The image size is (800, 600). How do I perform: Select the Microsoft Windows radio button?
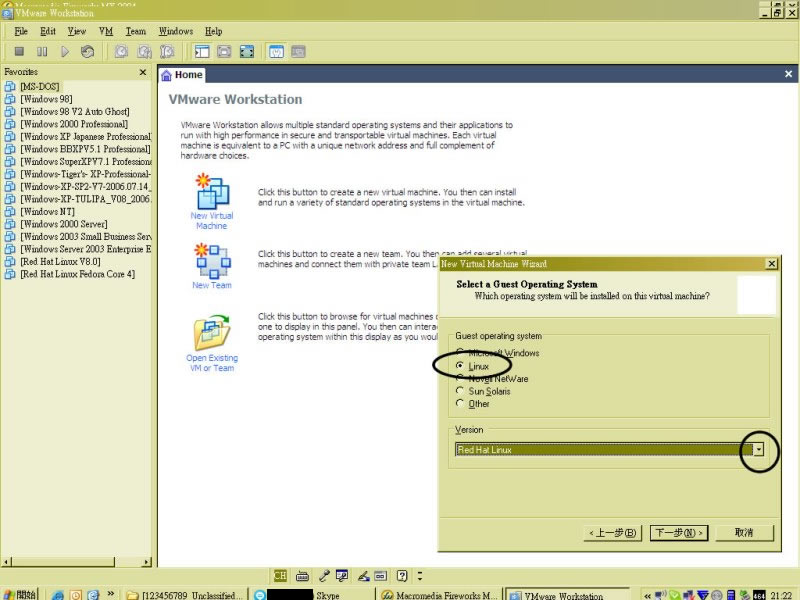click(x=460, y=352)
